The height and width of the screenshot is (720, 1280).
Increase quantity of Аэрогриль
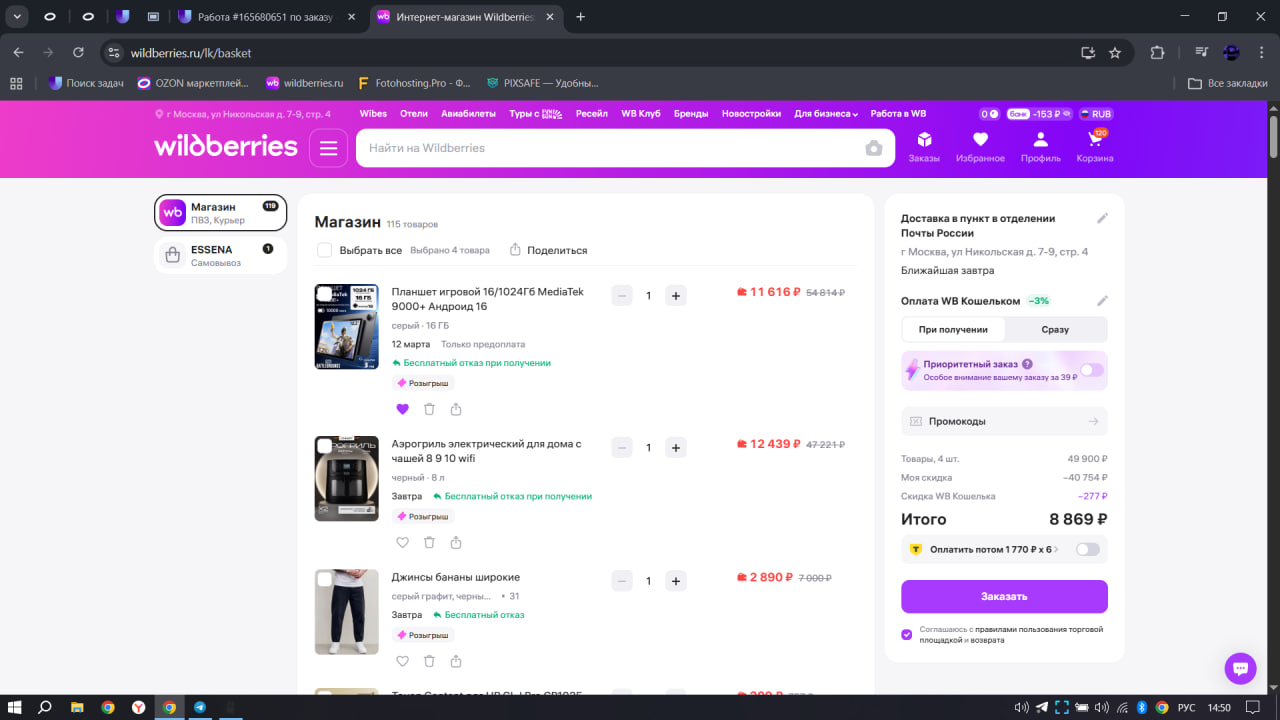676,447
